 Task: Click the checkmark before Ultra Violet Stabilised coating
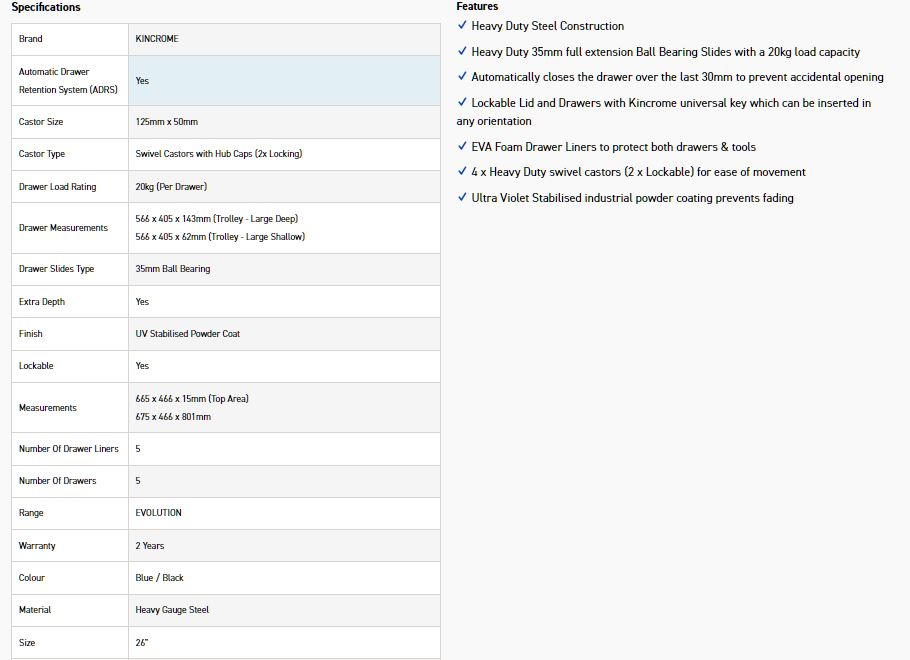[x=461, y=198]
